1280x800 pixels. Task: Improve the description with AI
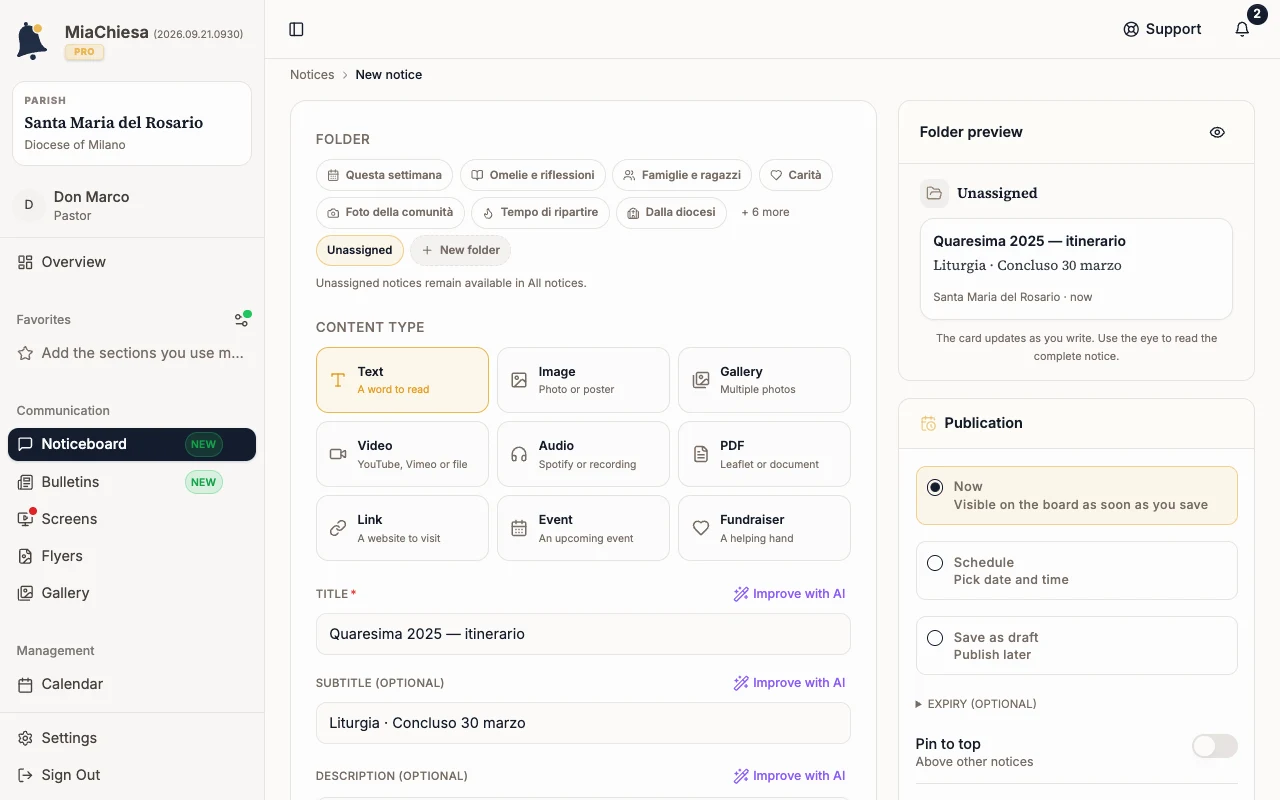(x=789, y=776)
